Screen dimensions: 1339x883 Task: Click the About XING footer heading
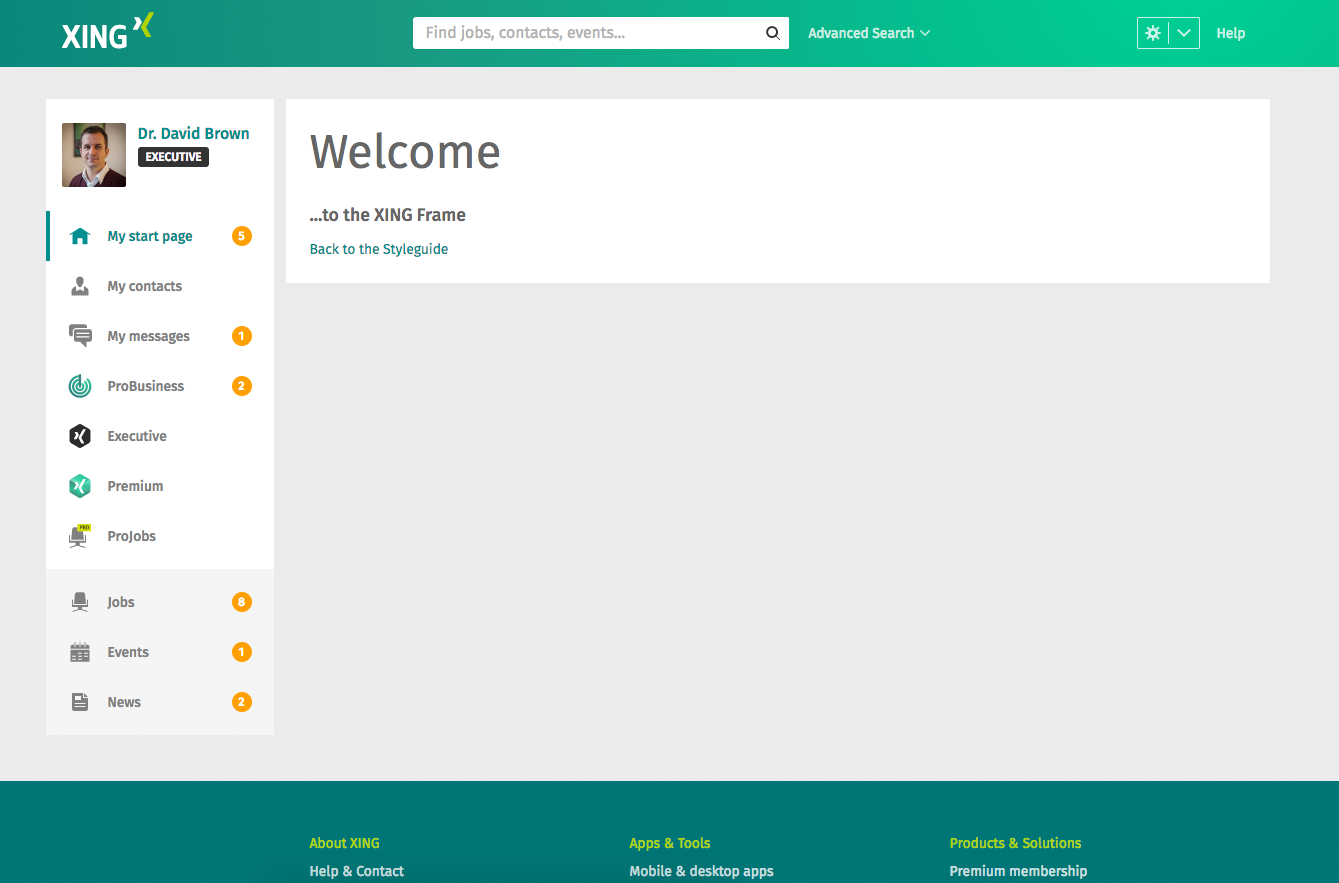click(345, 843)
